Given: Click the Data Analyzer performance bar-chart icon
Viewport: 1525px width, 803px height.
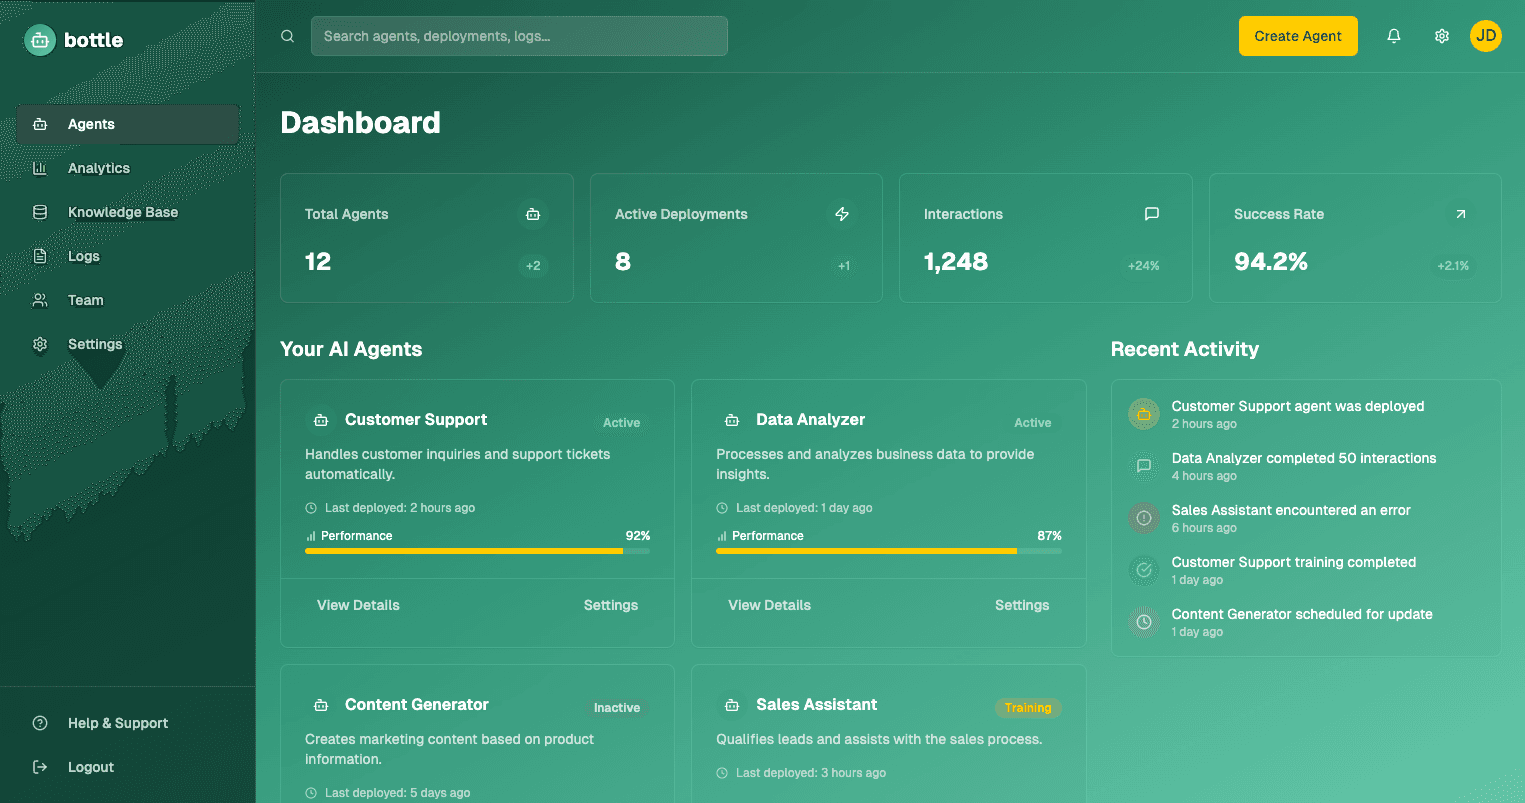Looking at the screenshot, I should pos(722,536).
